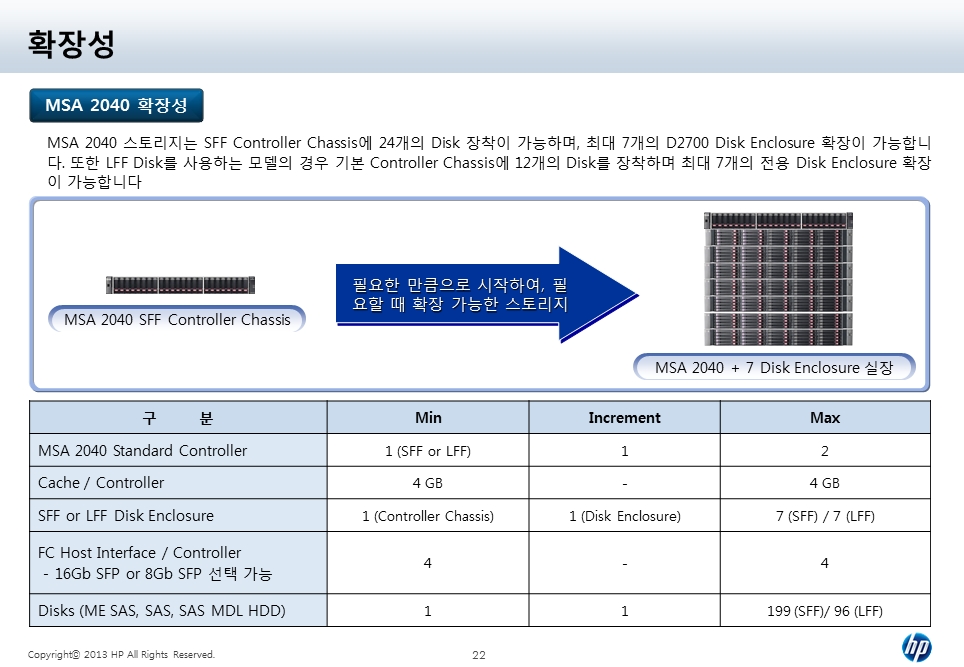964x667 pixels.
Task: Select the '1 (Disk Enclosure)' cell
Action: [x=625, y=515]
